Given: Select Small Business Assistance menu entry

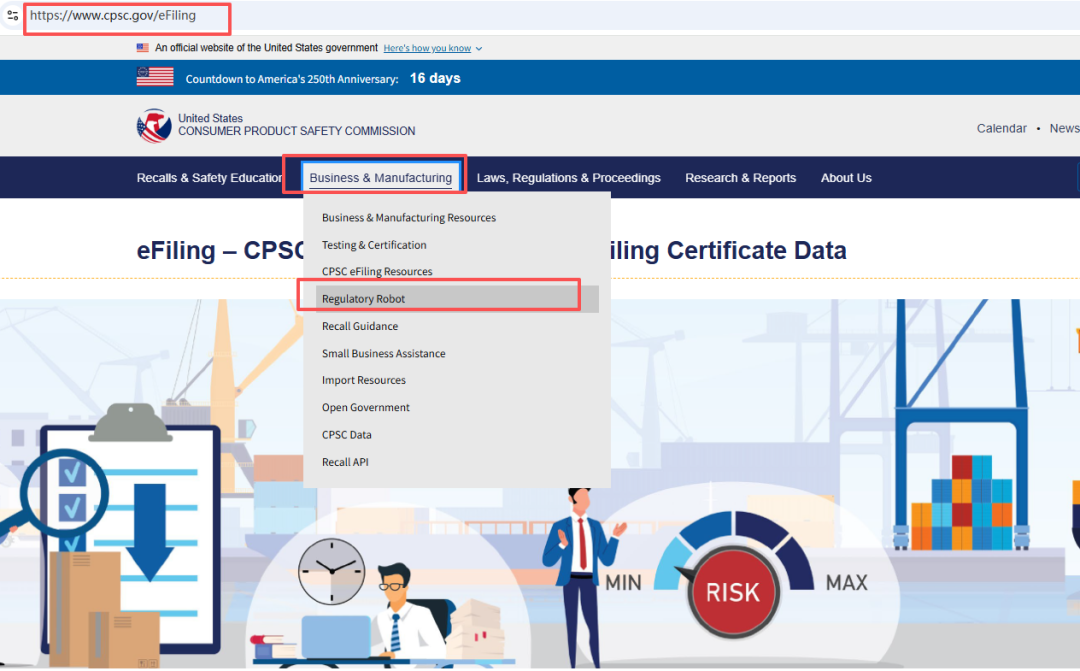Looking at the screenshot, I should 384,353.
